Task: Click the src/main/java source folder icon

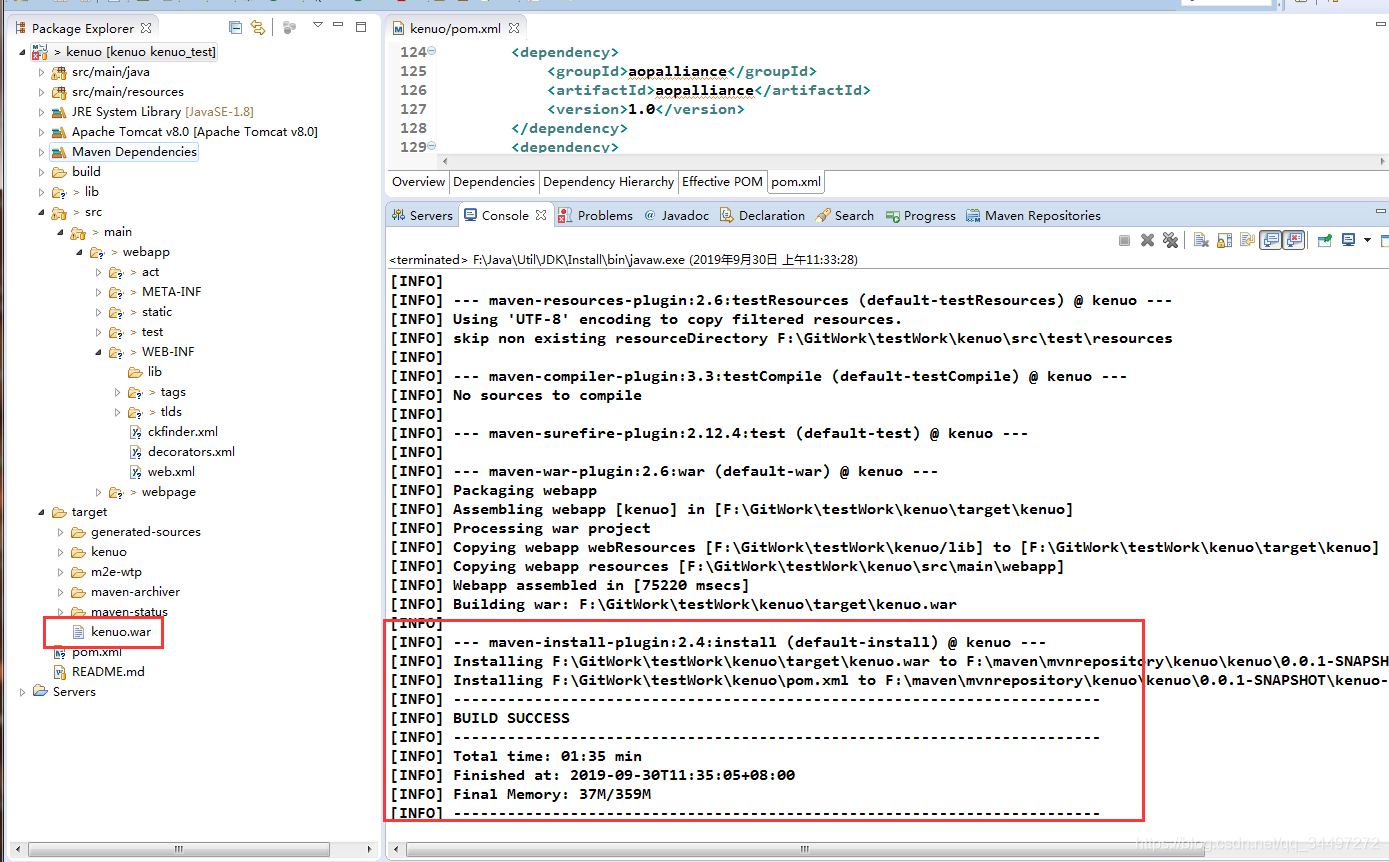Action: tap(60, 72)
